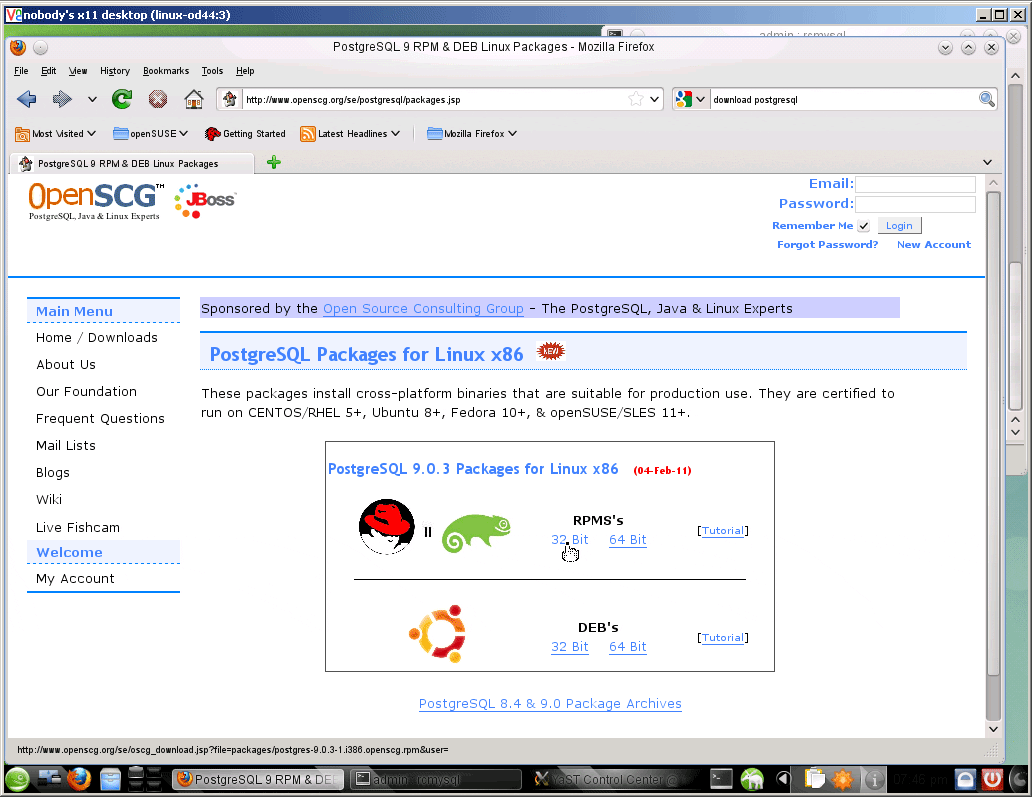
Task: Click the scroll down arrow of page scrollbar
Action: [x=993, y=729]
